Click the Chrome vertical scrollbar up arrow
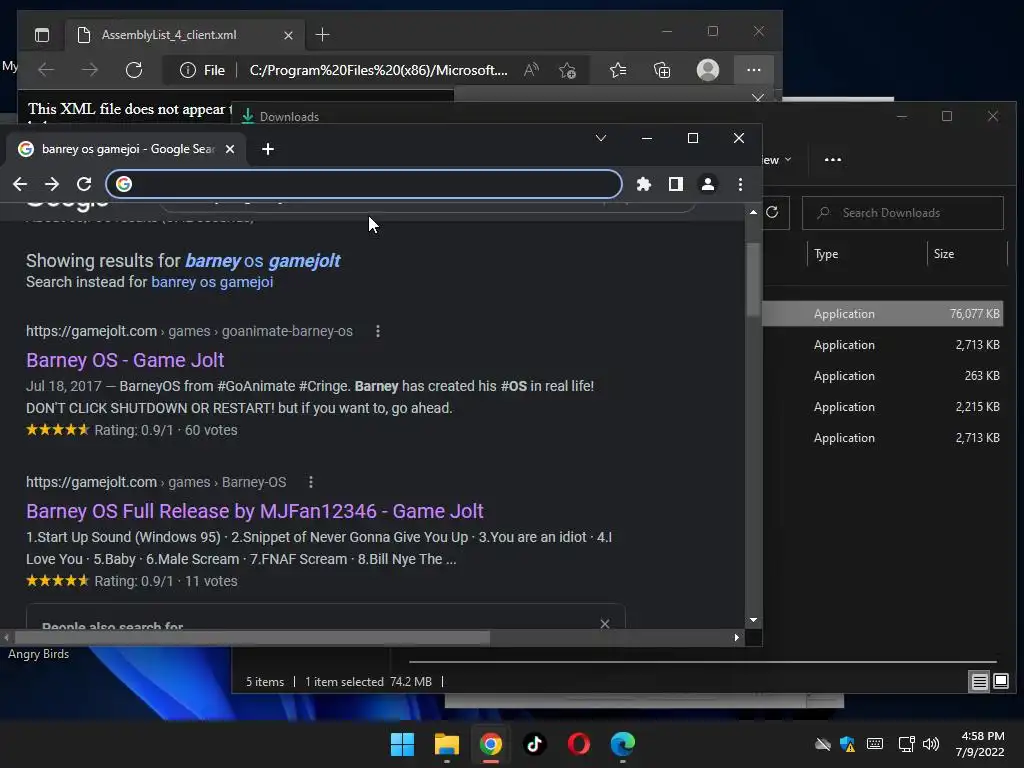1024x768 pixels. tap(754, 212)
